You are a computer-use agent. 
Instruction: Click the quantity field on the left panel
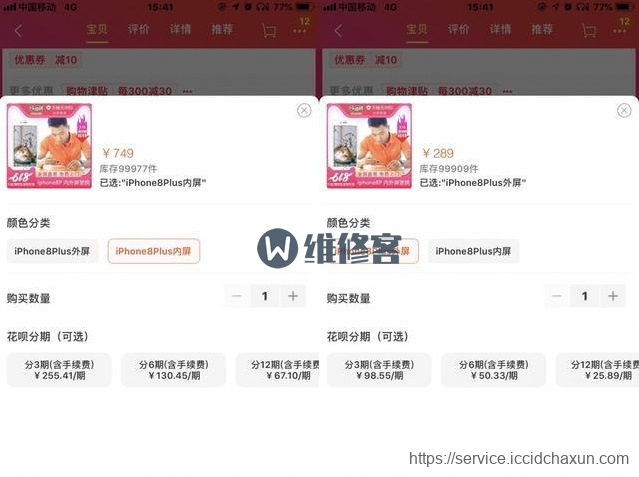click(265, 296)
